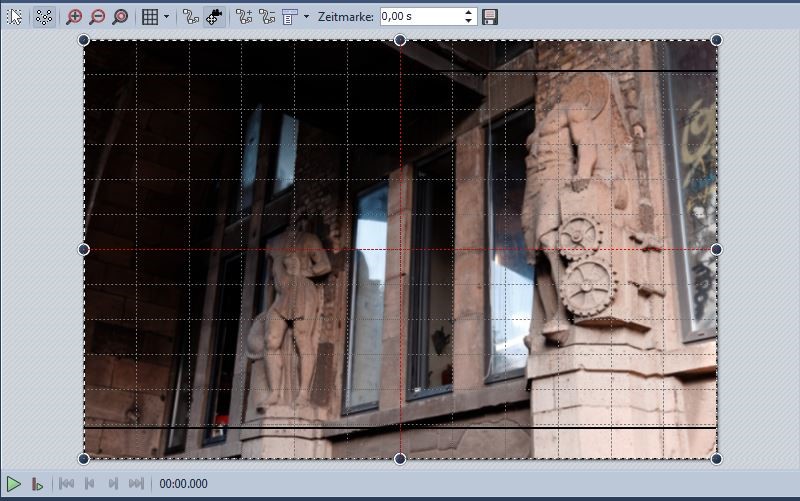Click the top-left corner frame handle
The width and height of the screenshot is (800, 501).
tap(84, 40)
